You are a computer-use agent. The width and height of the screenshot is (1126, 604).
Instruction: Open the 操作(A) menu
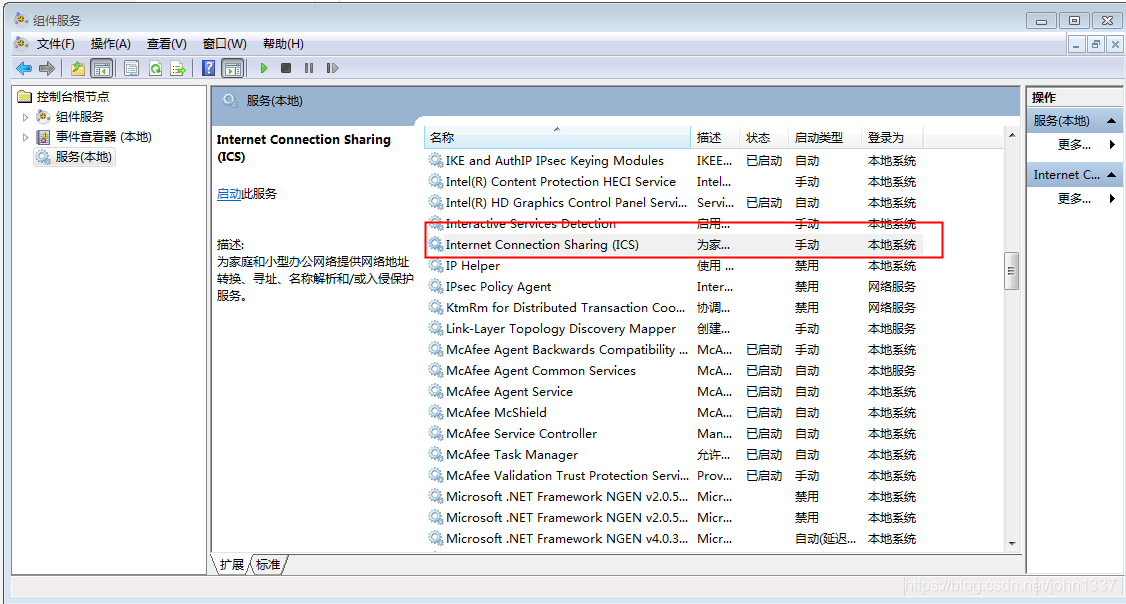pos(110,43)
